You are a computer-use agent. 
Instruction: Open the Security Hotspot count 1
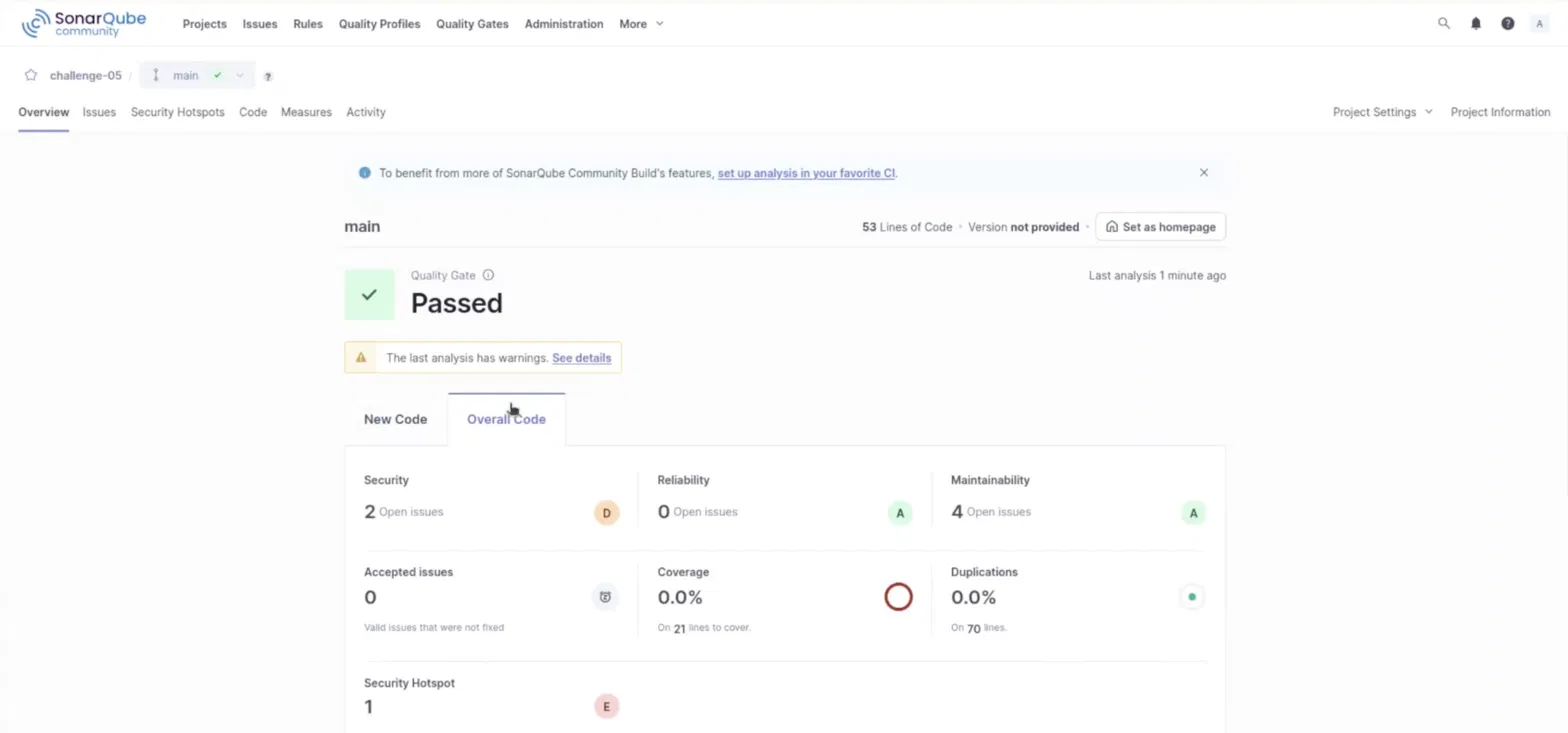(368, 707)
